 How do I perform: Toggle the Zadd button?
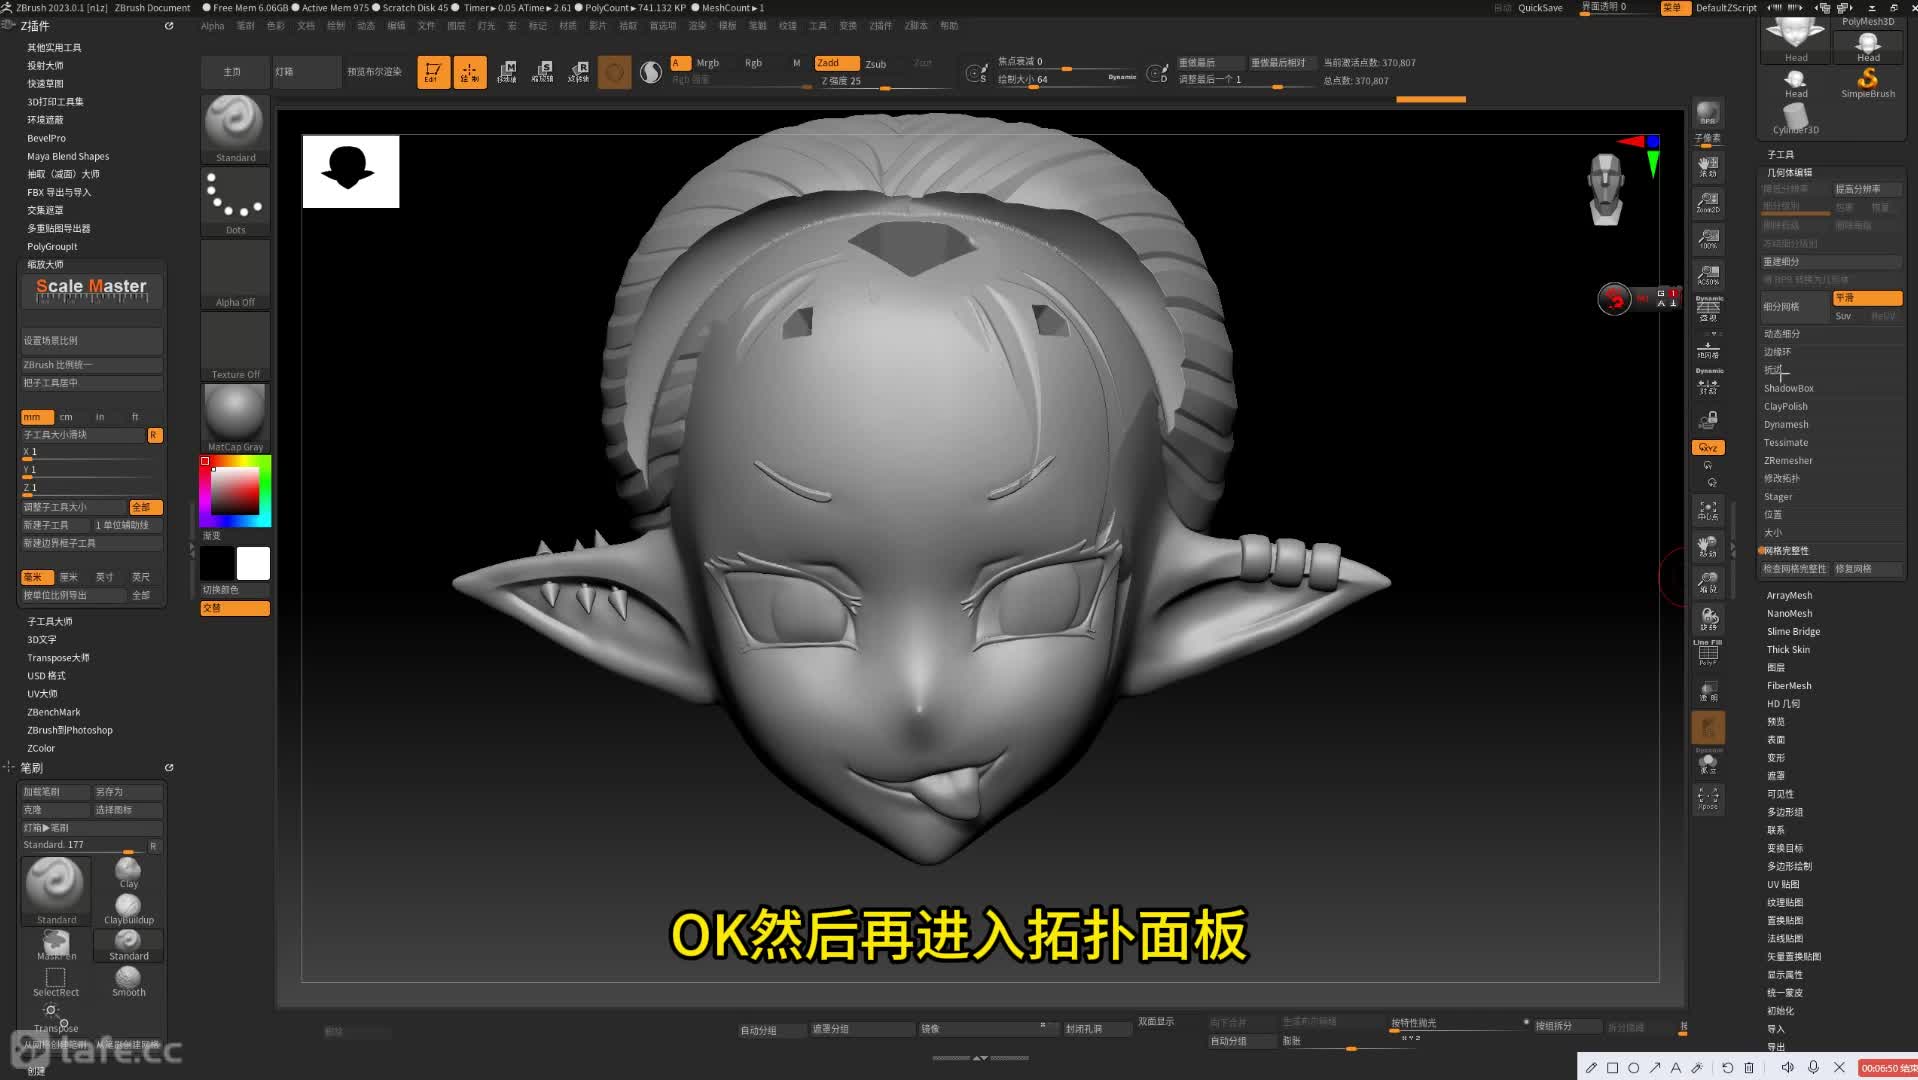(x=836, y=63)
